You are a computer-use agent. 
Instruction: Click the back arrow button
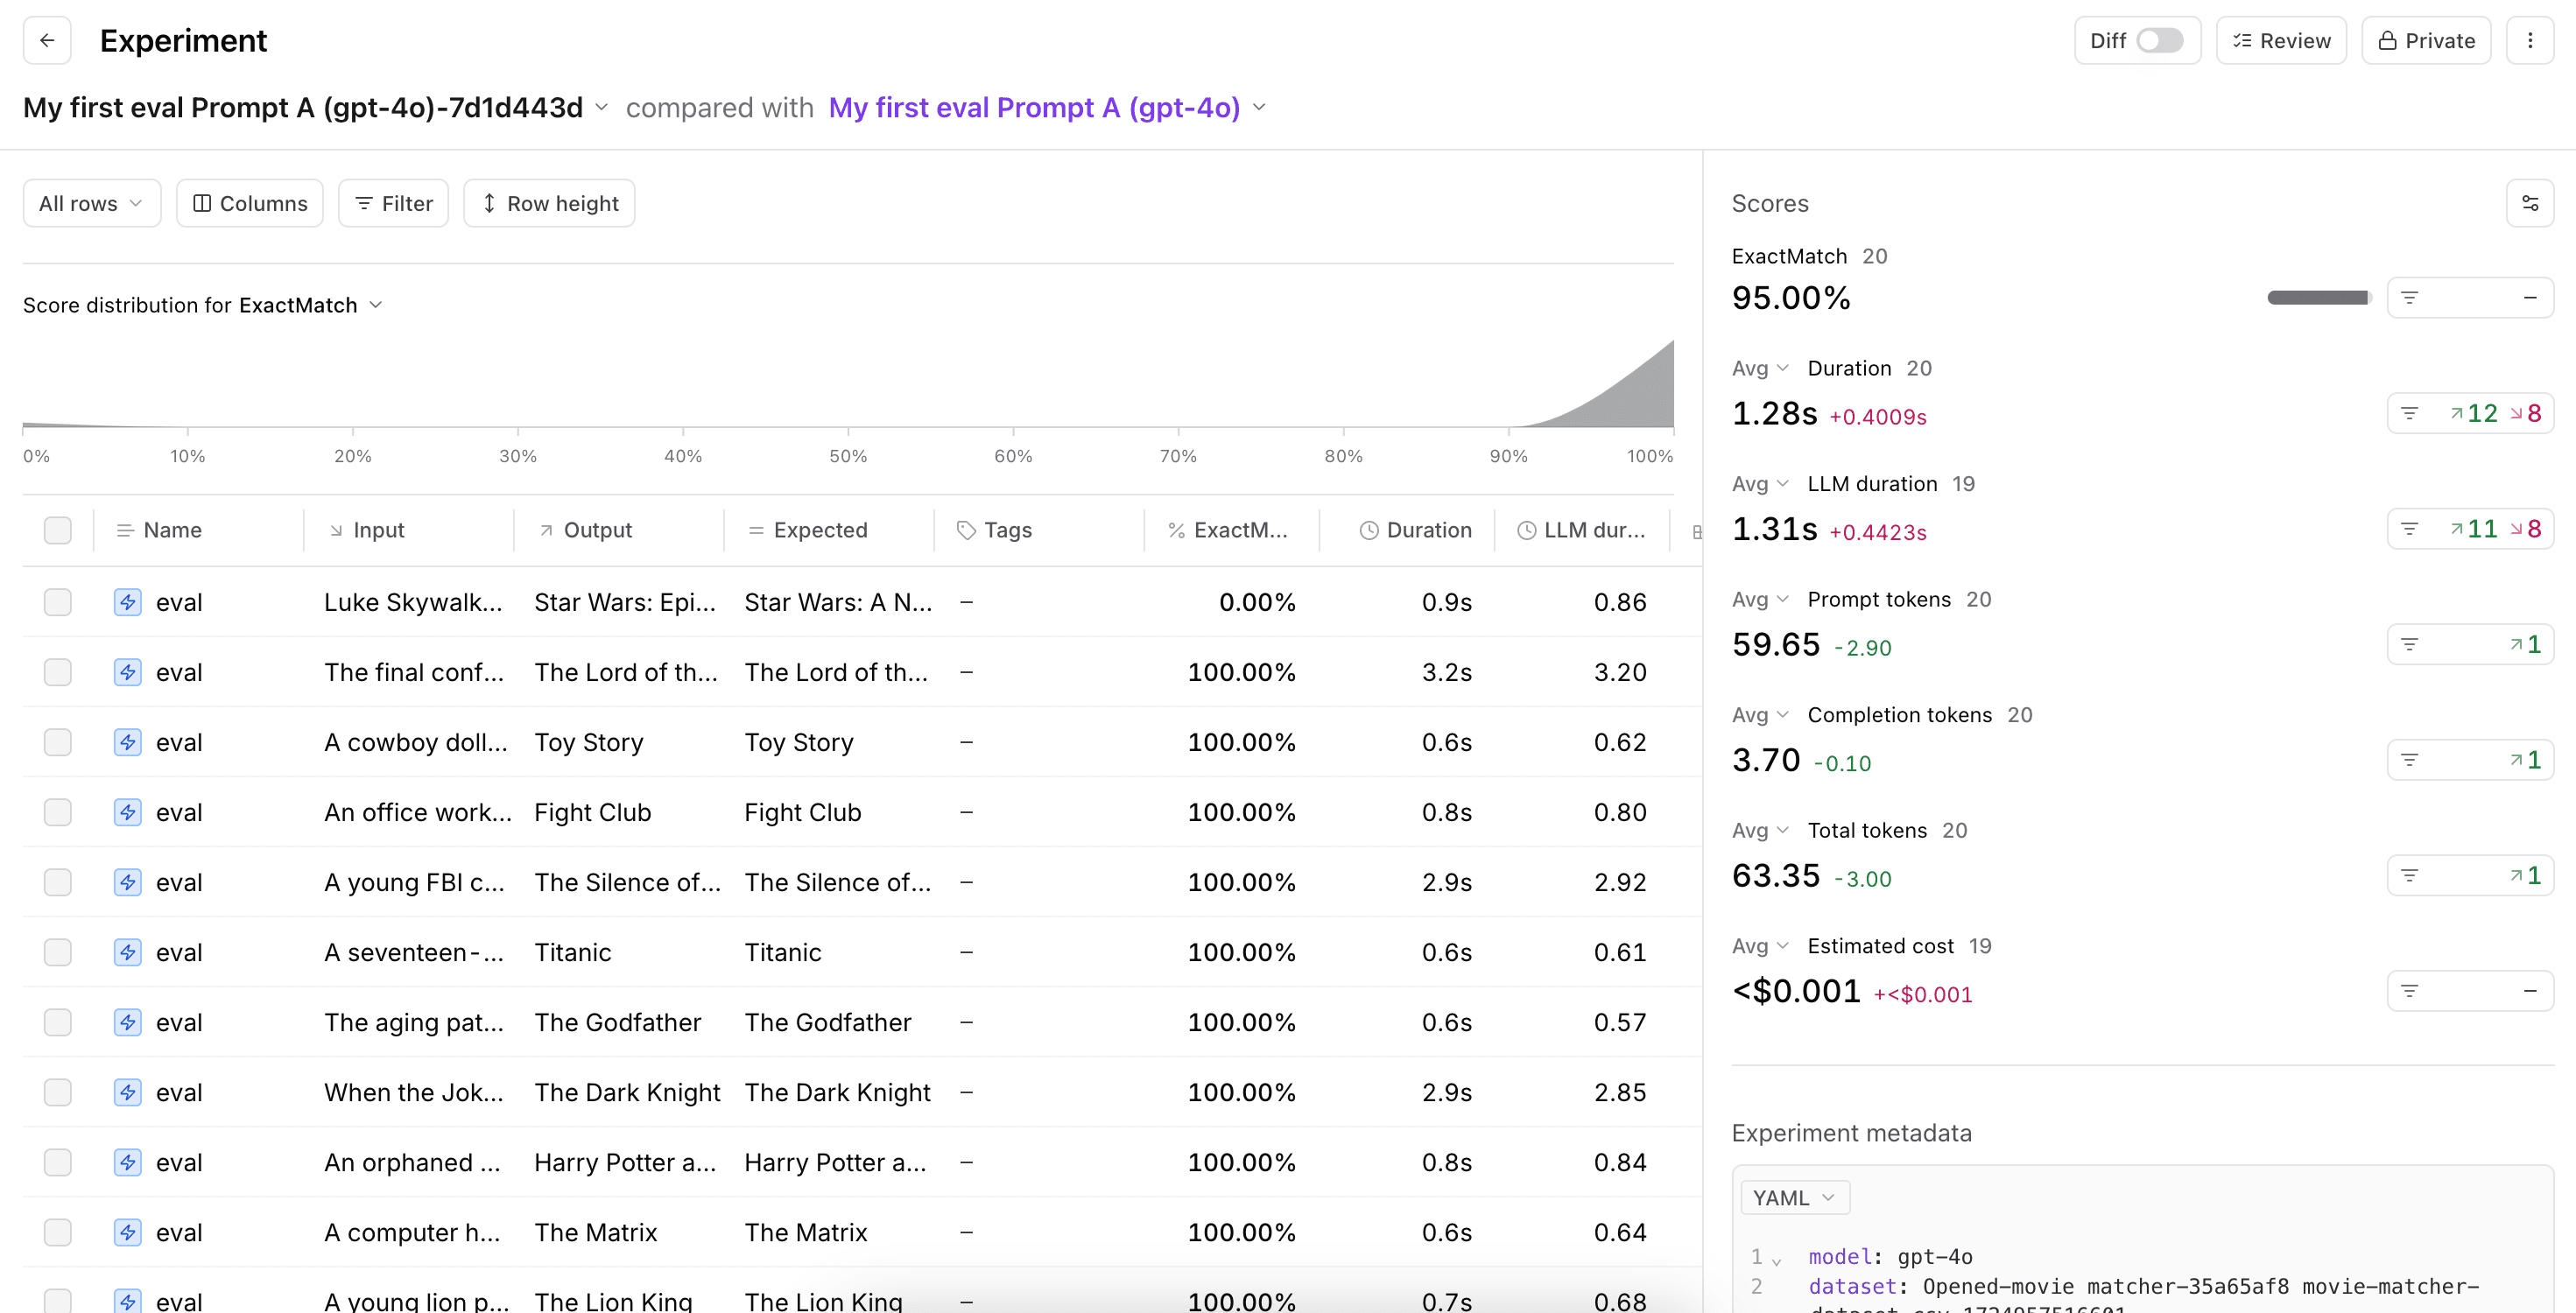[47, 41]
